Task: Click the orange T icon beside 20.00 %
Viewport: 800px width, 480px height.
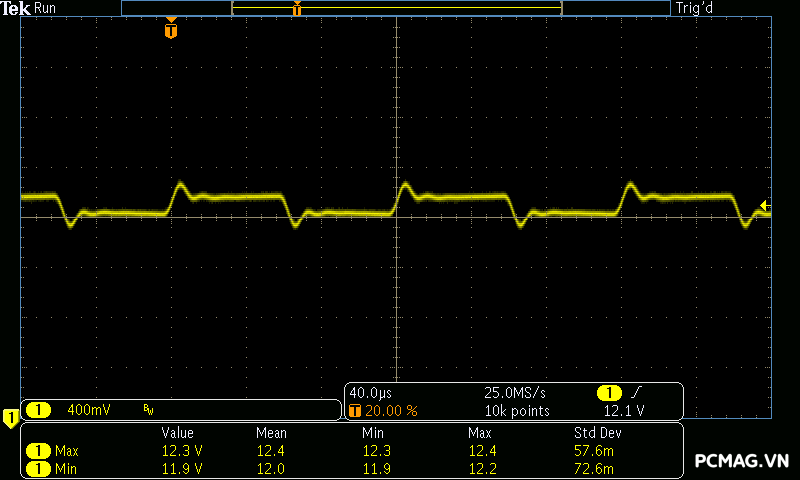Action: 354,411
